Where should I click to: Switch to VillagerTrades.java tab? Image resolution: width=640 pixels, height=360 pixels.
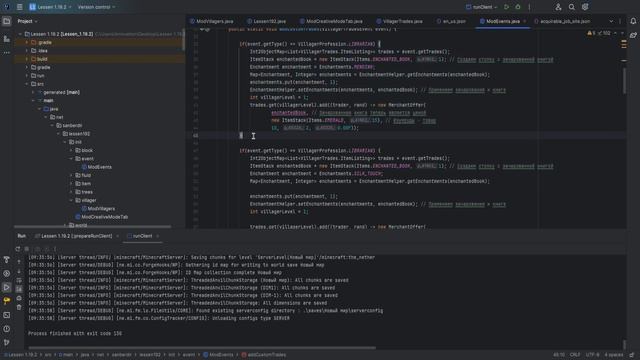coord(399,21)
